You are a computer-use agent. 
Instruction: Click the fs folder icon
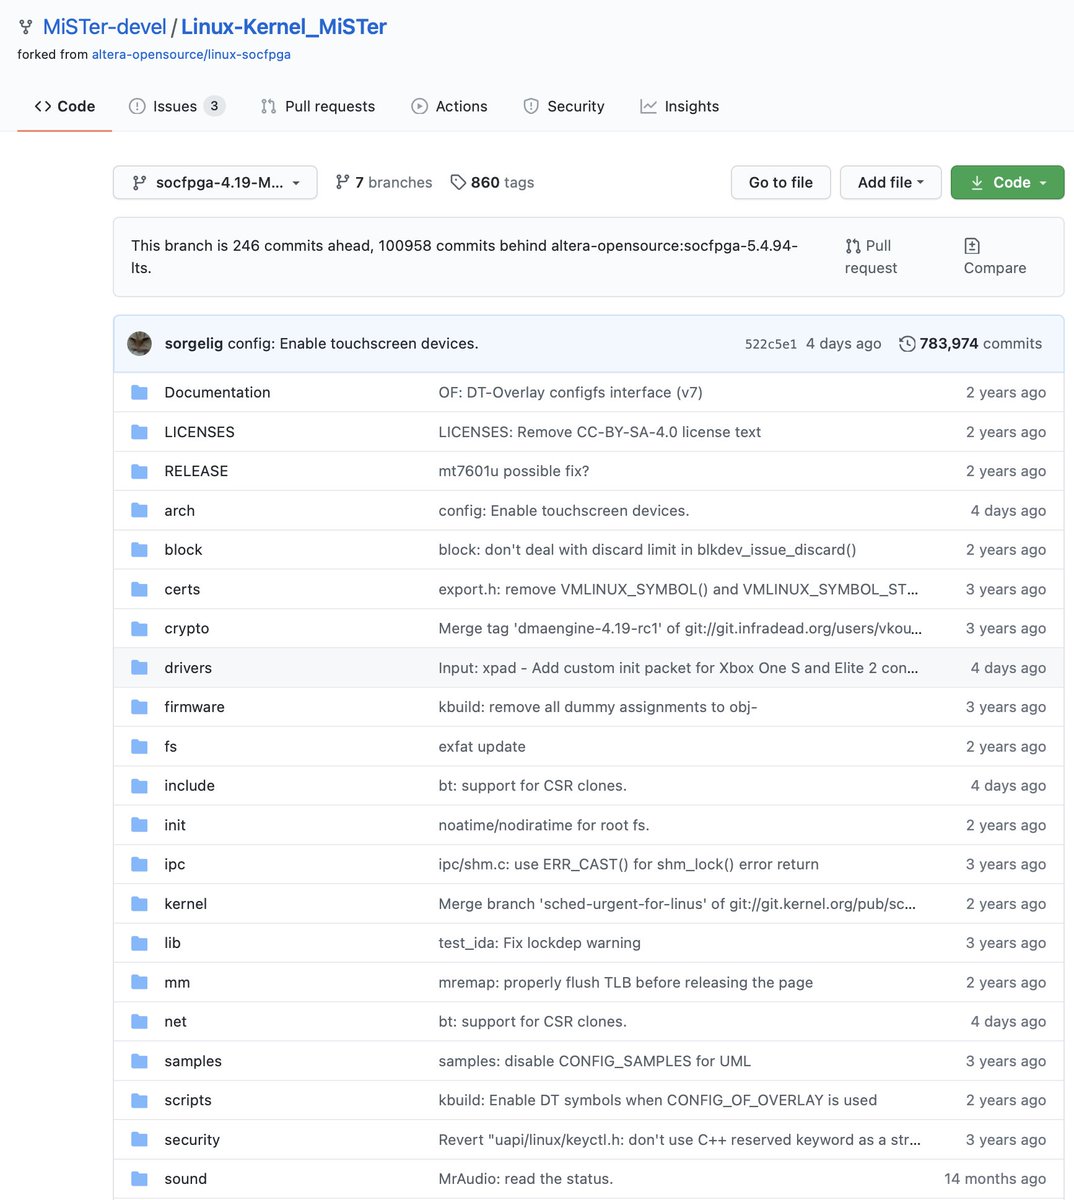point(140,746)
